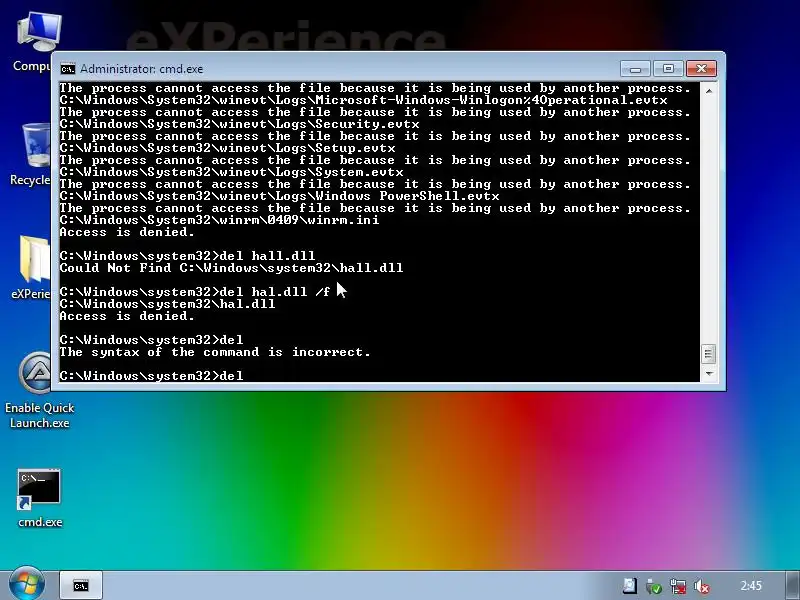Screen dimensions: 800x600
Task: Click the cmd window title bar icon
Action: 67,69
